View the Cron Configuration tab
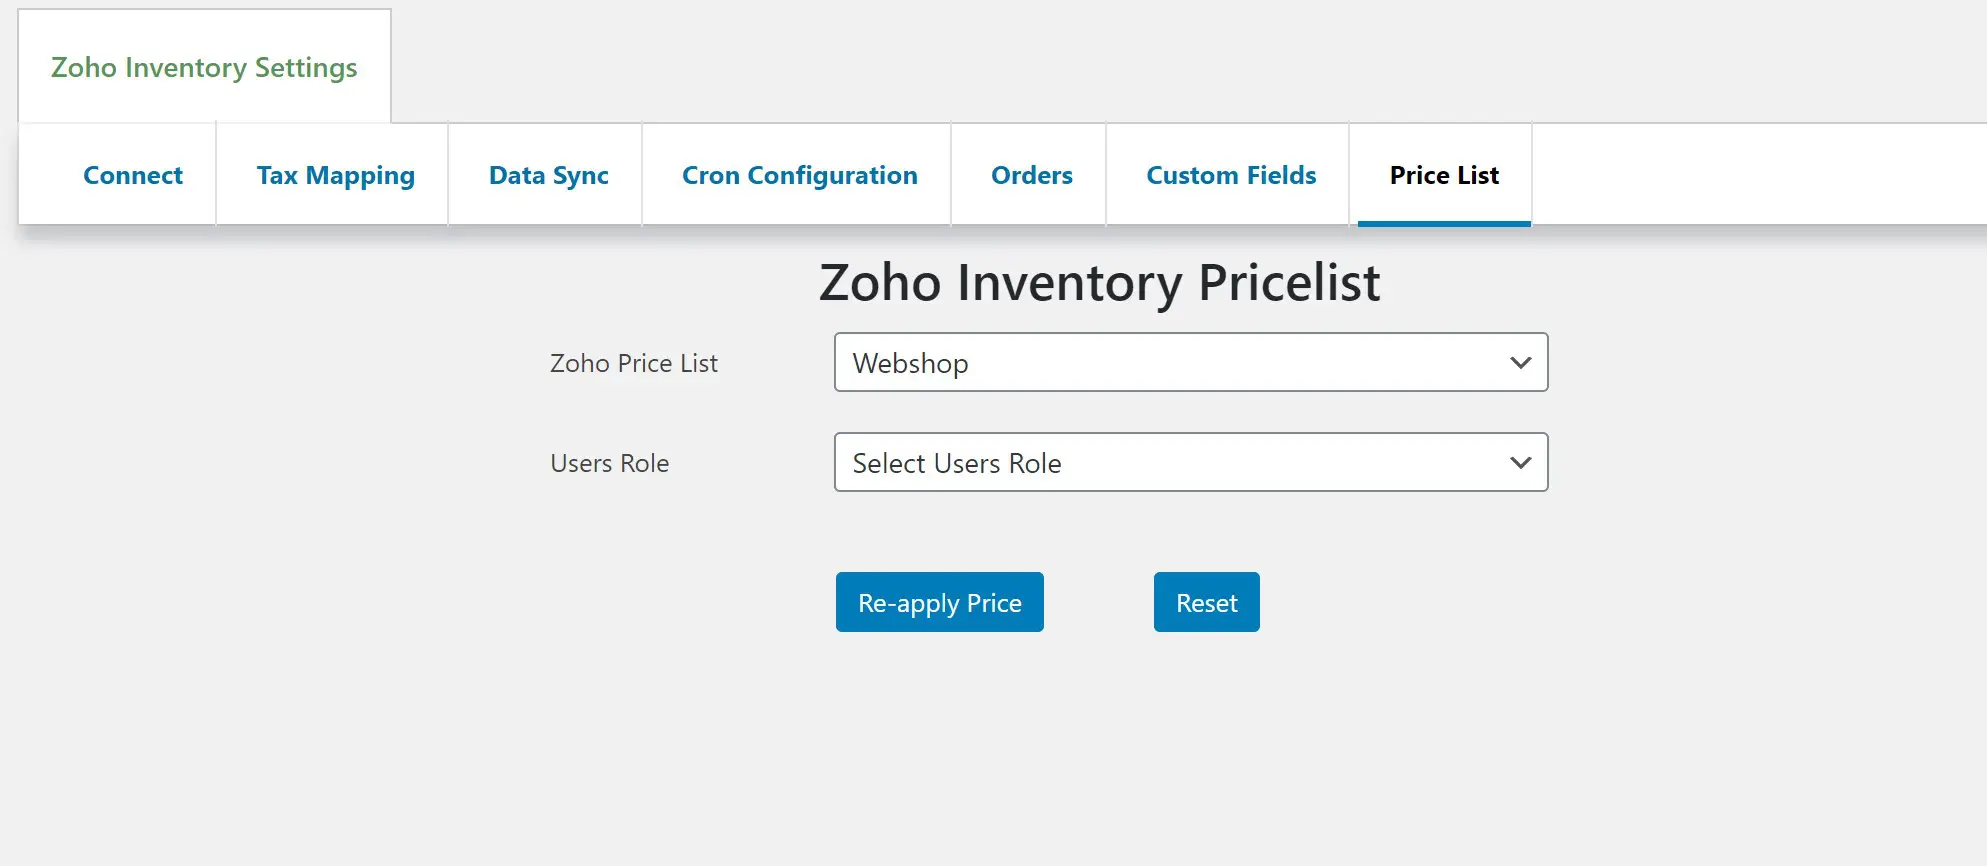 coord(799,175)
